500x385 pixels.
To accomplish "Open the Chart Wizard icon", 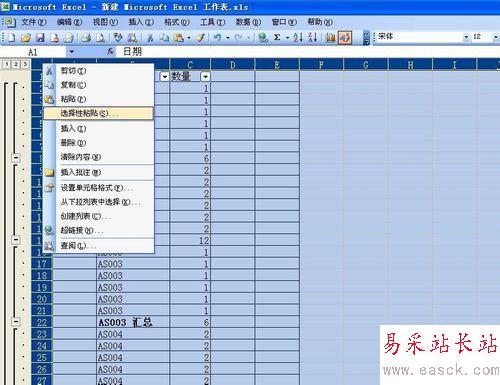I will click(x=330, y=38).
